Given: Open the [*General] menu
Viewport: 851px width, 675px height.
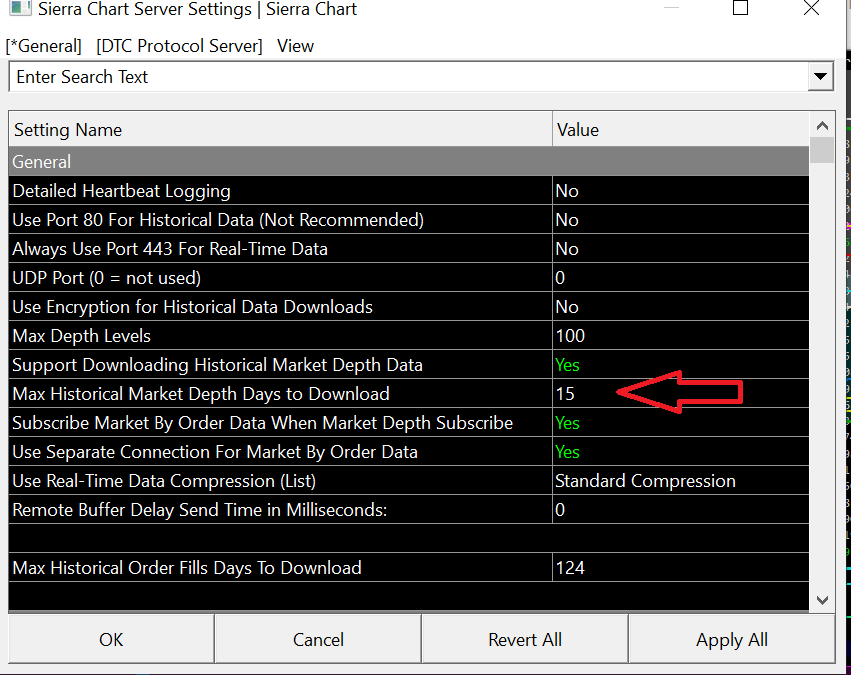Looking at the screenshot, I should [43, 46].
